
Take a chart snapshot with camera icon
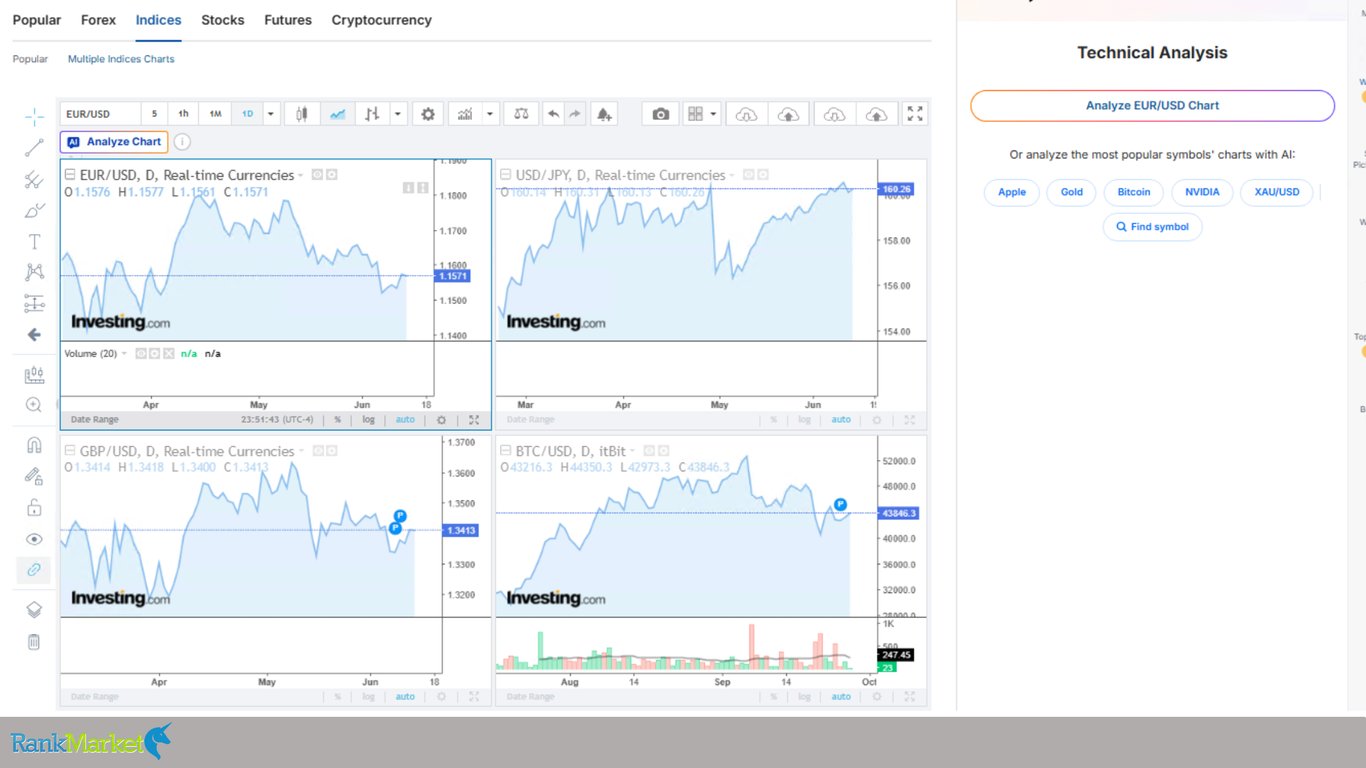point(660,114)
